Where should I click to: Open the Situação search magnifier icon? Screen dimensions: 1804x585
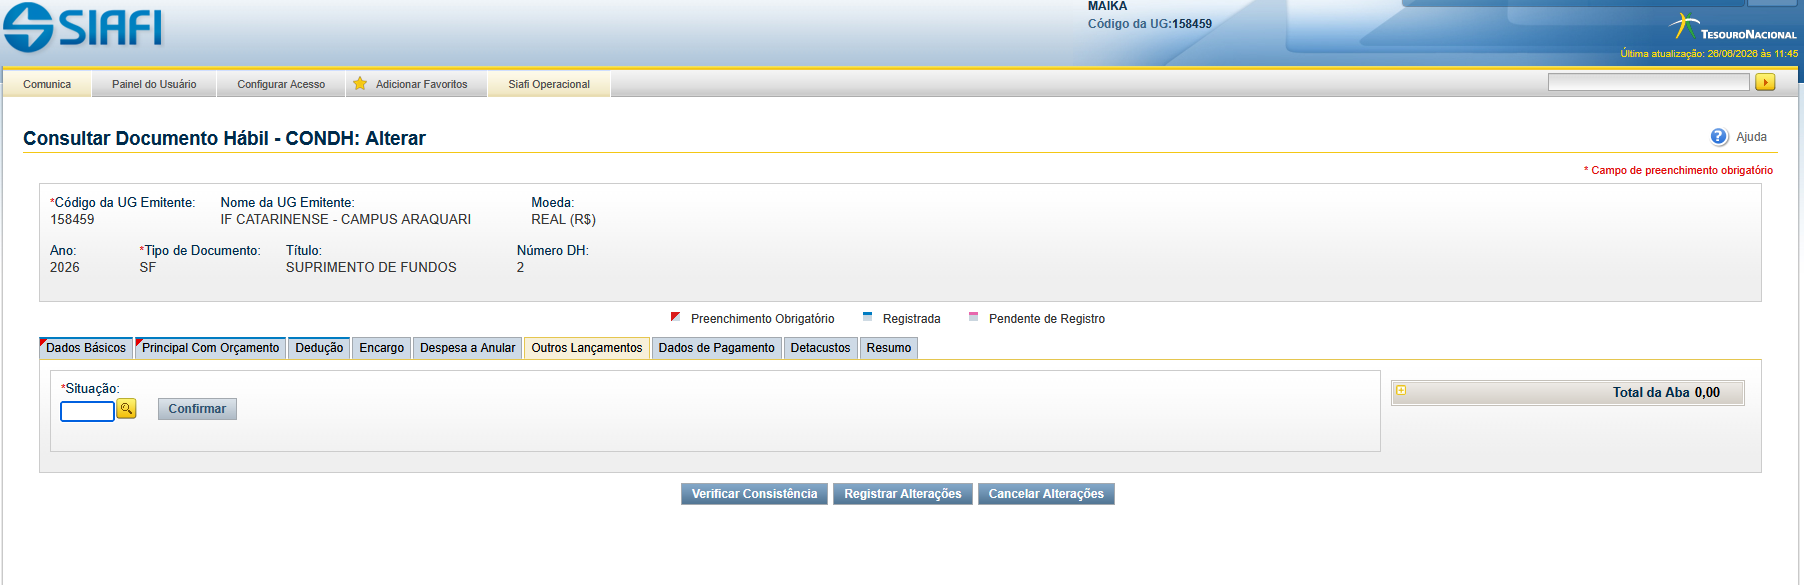coord(126,408)
